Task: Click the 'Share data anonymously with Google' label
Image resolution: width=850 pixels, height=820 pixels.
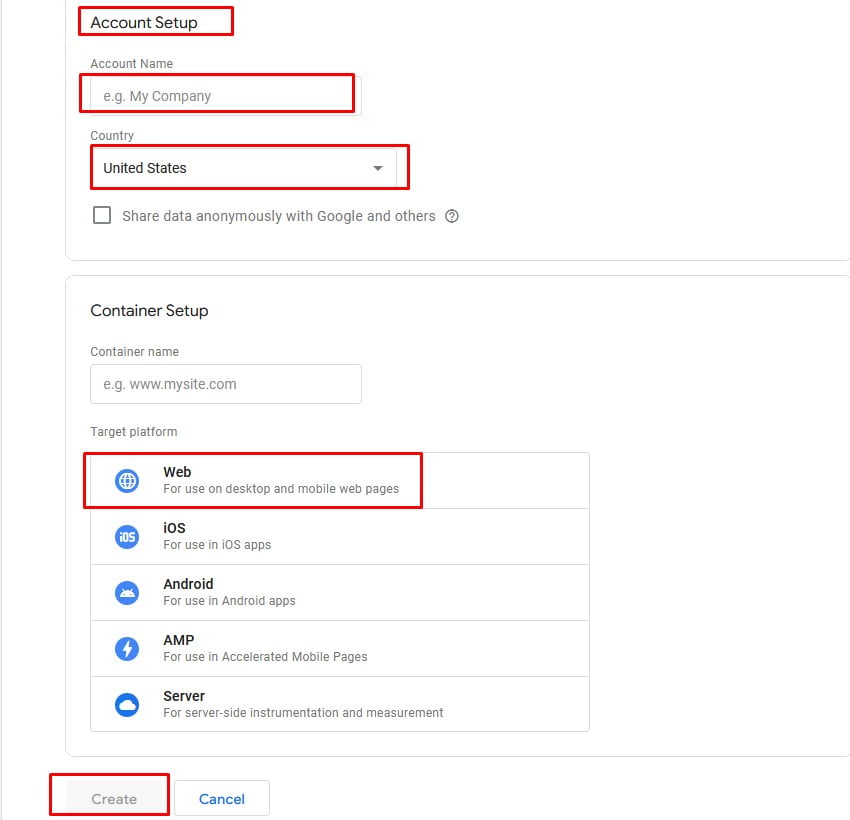Action: point(278,216)
